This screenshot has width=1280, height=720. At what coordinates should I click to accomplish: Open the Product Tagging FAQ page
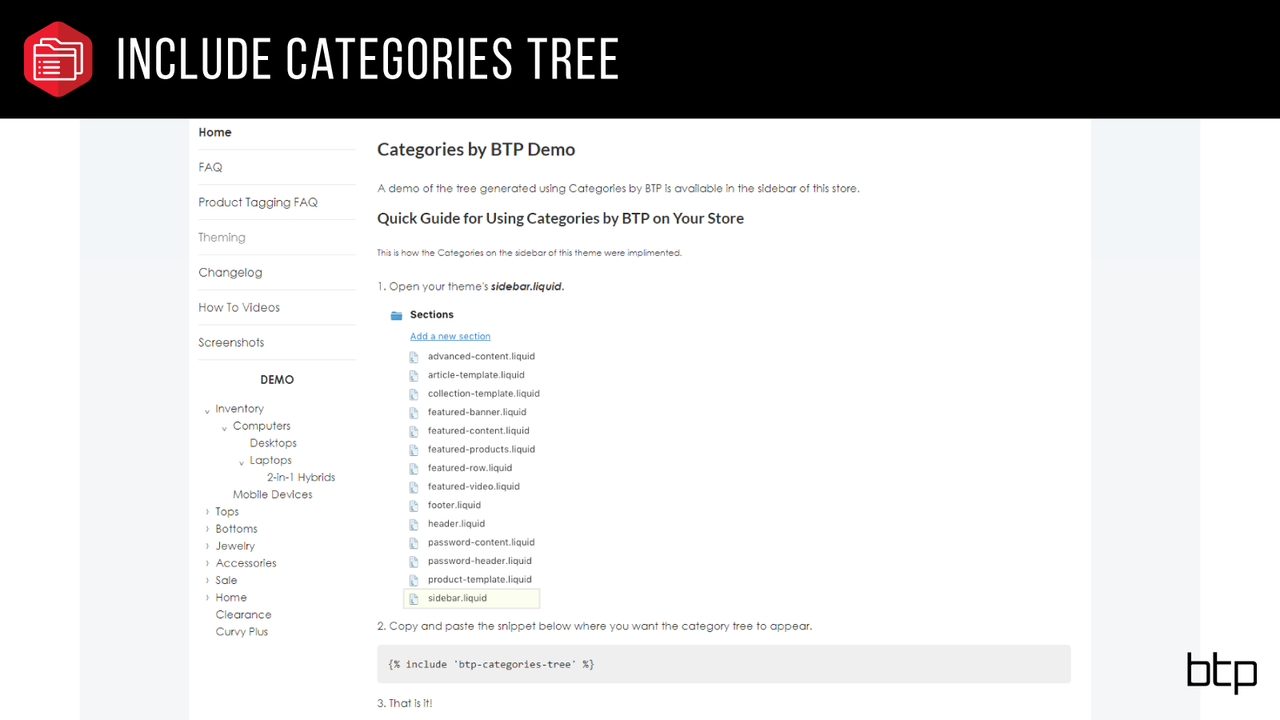(x=258, y=202)
